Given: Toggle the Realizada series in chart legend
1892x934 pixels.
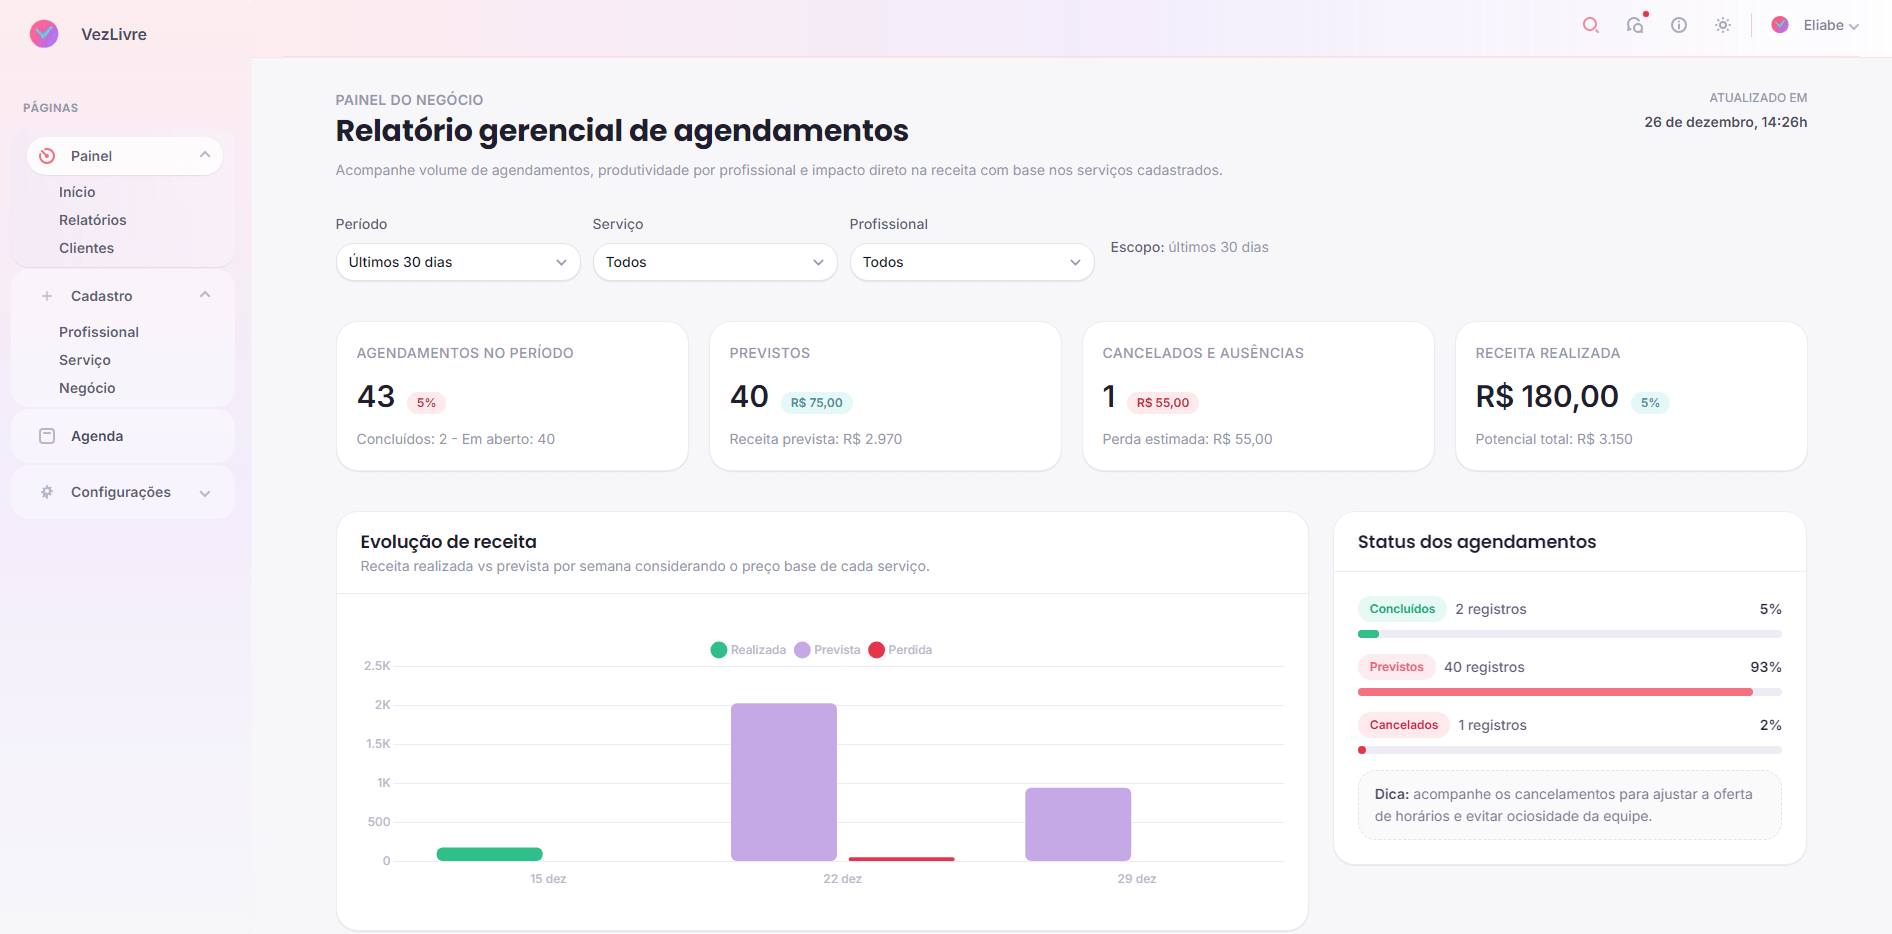Looking at the screenshot, I should [749, 649].
